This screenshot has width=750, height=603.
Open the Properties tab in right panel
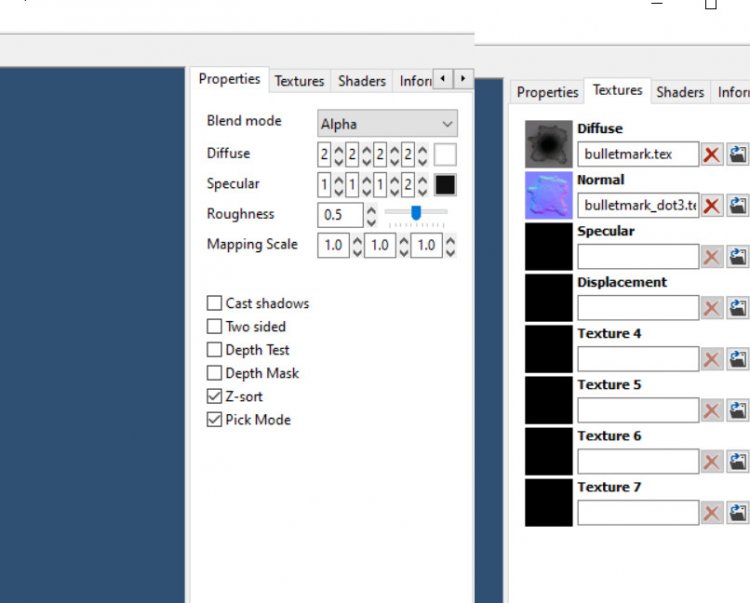pyautogui.click(x=547, y=92)
